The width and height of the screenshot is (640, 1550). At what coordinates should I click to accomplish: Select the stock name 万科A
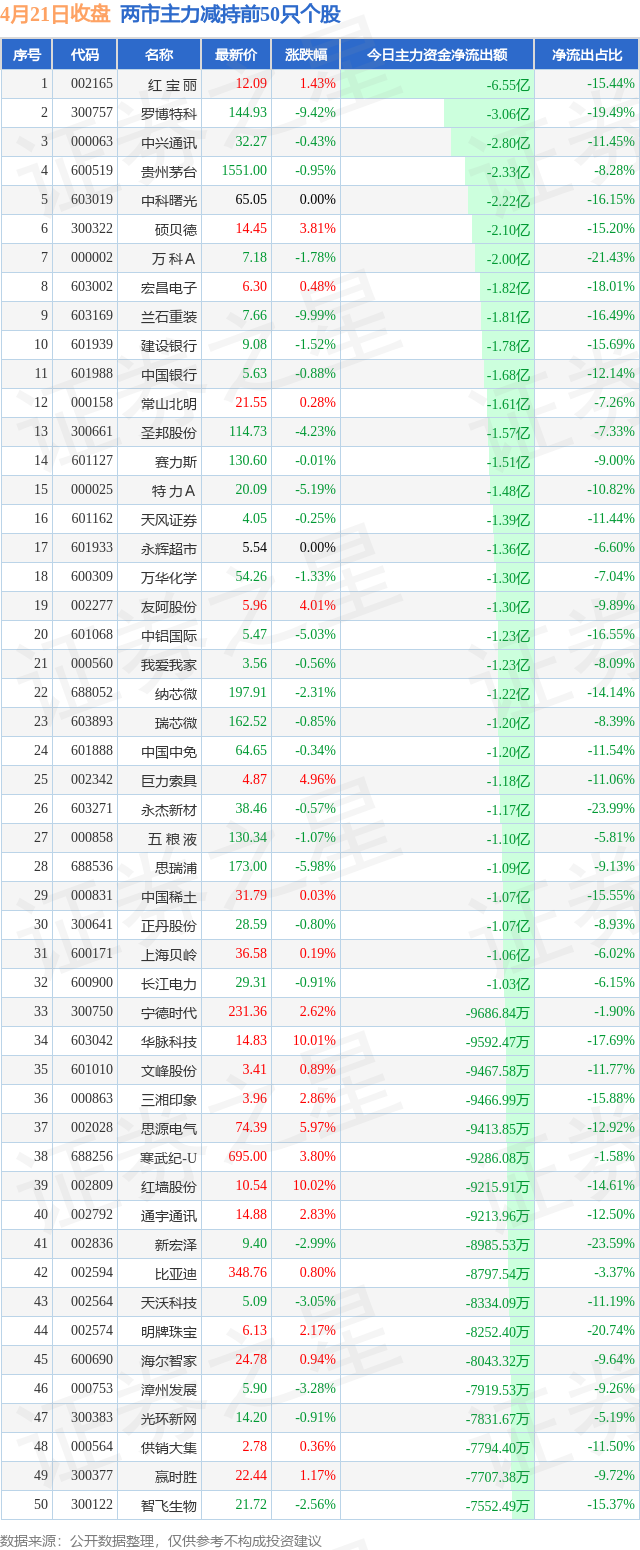click(173, 258)
